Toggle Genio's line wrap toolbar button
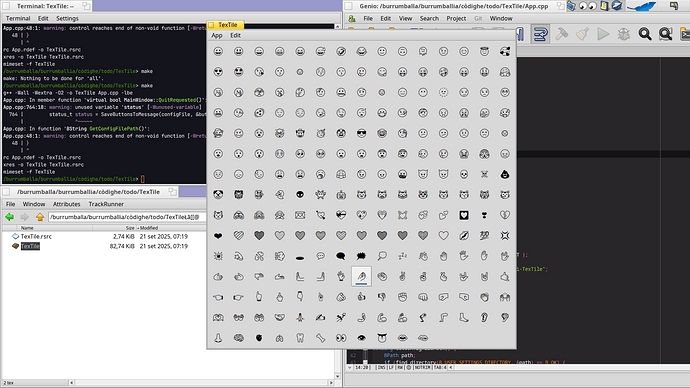The image size is (690, 388). 540,34
